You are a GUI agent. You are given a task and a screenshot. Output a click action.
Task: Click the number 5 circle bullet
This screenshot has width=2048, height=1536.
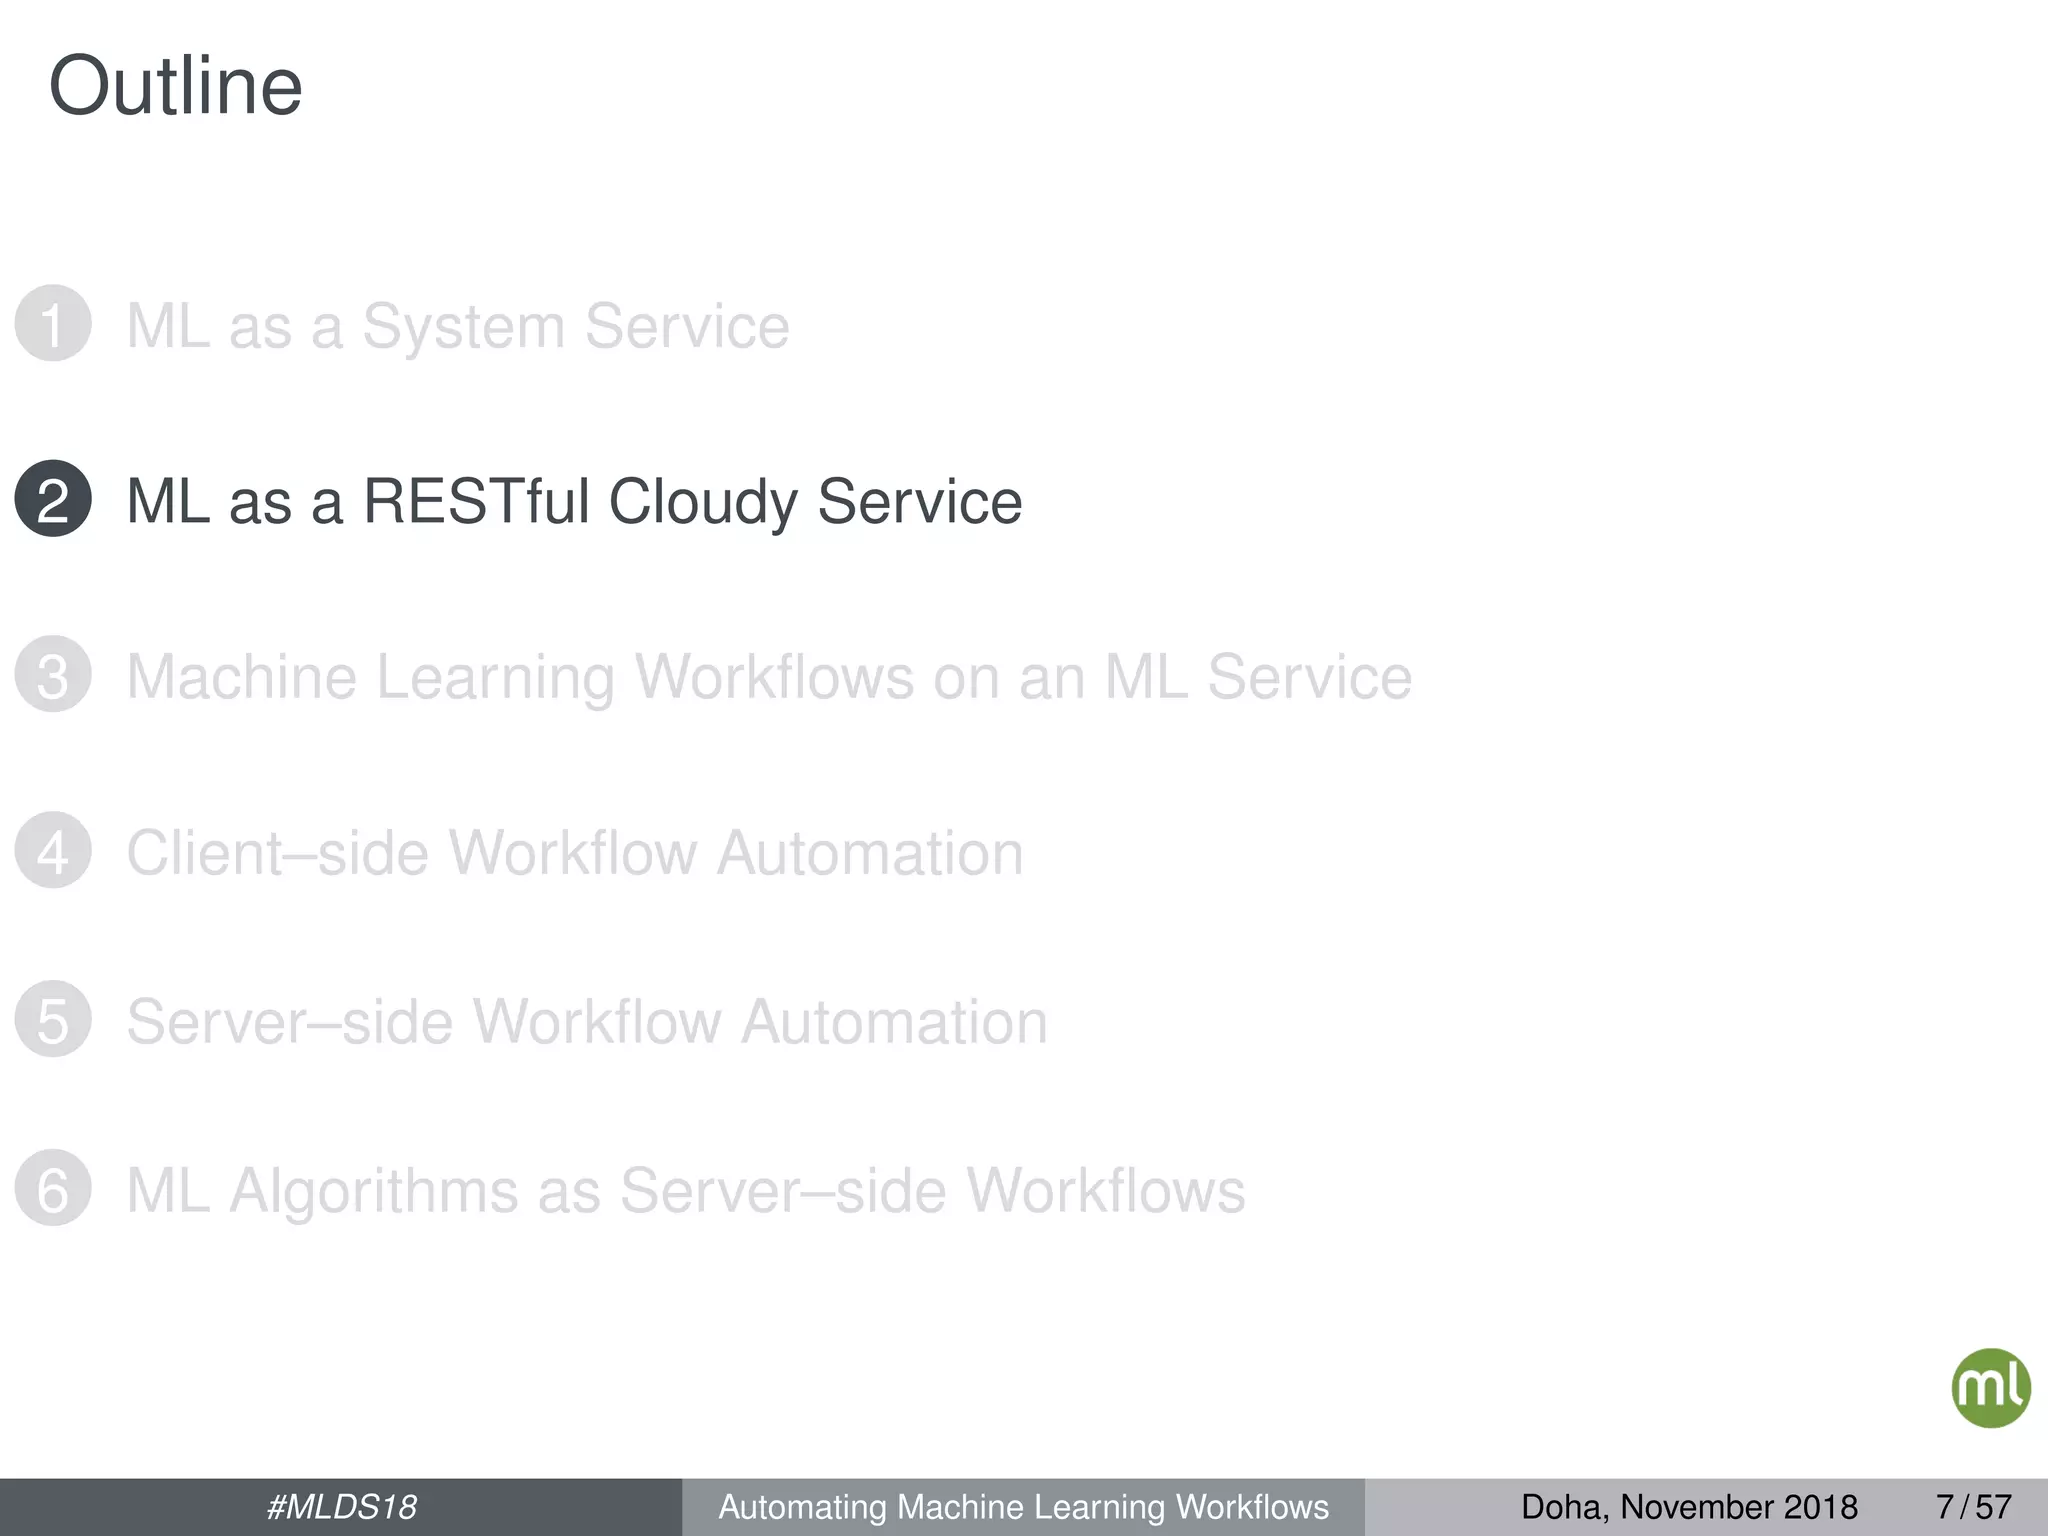pyautogui.click(x=53, y=1019)
